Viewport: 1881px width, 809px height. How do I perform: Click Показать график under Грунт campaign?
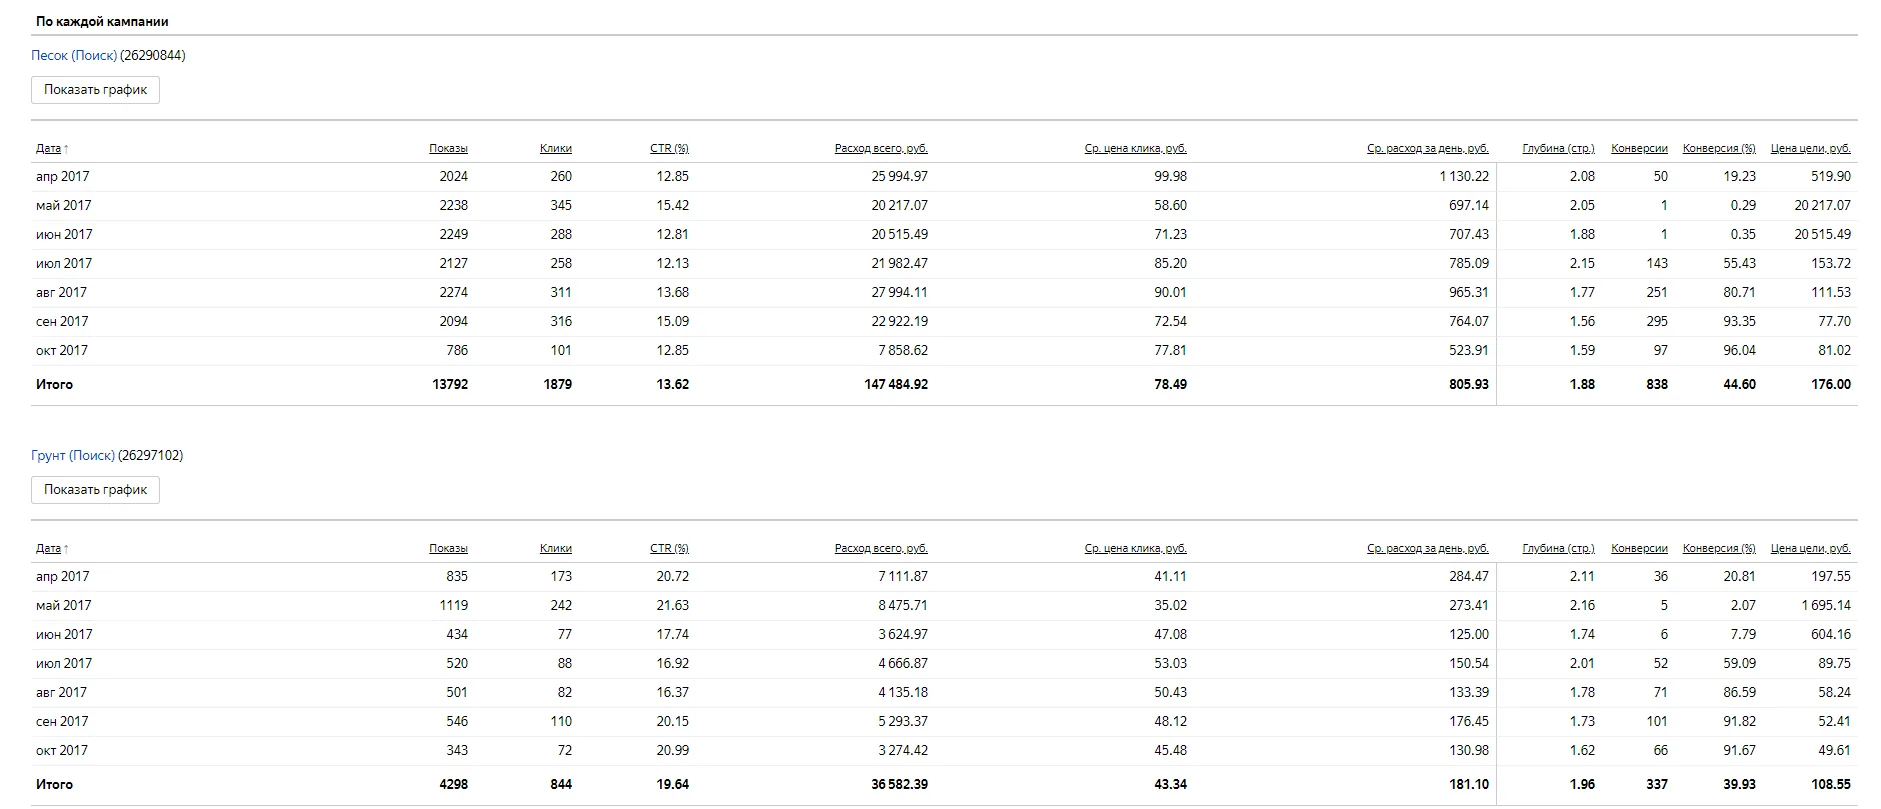pos(95,490)
